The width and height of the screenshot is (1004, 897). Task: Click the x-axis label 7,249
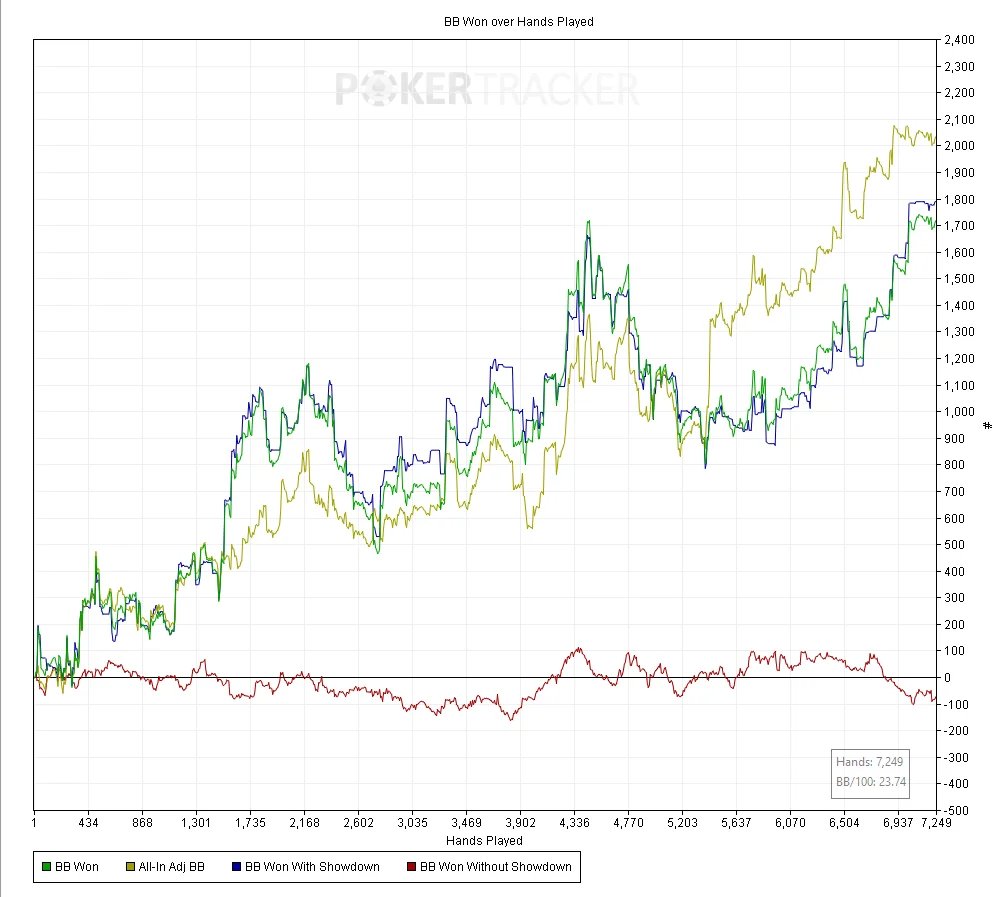click(x=936, y=823)
